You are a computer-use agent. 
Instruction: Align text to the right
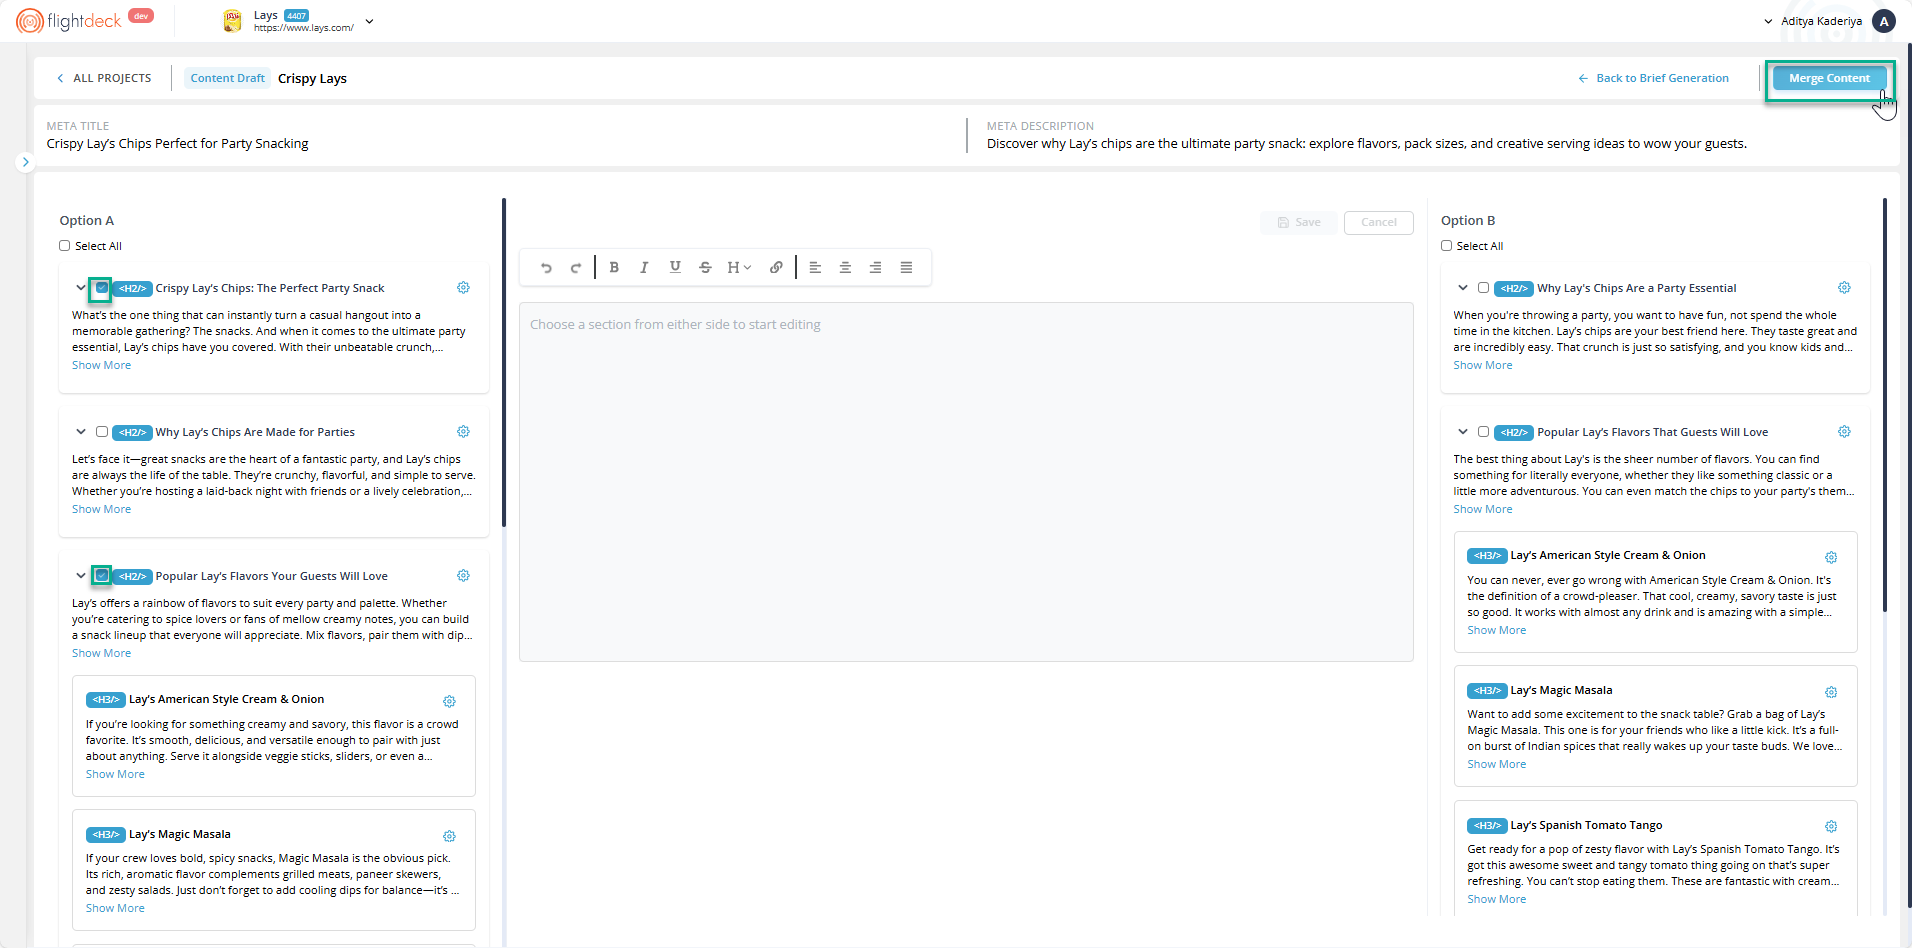click(x=875, y=267)
